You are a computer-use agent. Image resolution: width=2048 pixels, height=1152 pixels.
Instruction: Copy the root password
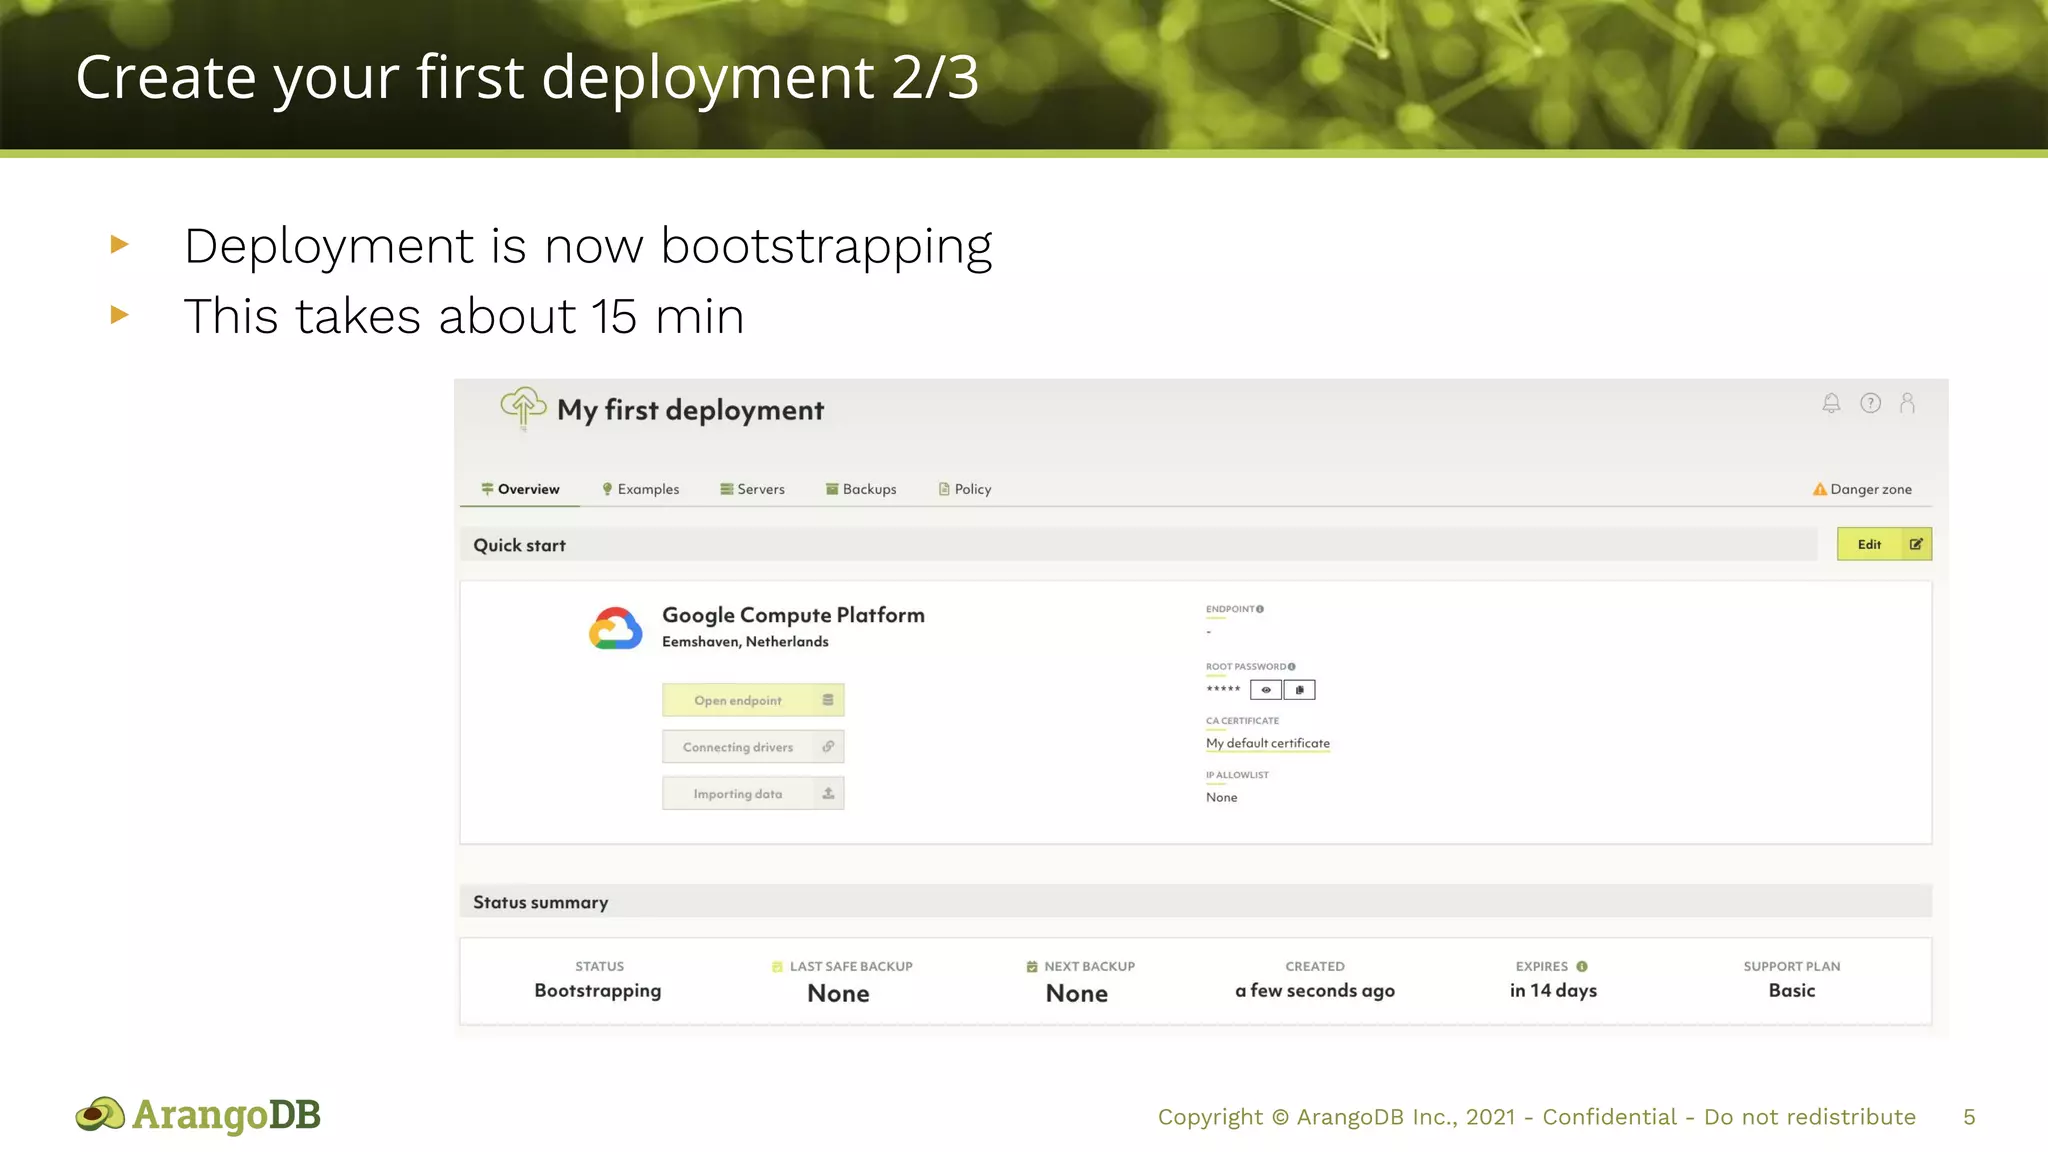pyautogui.click(x=1299, y=690)
